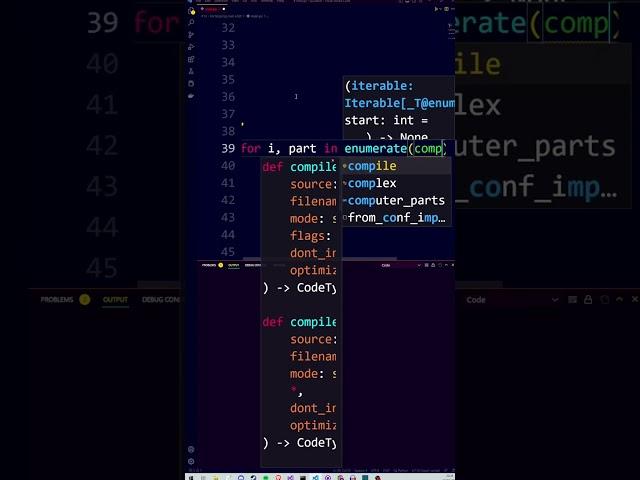Open the Source Control view

point(191,35)
